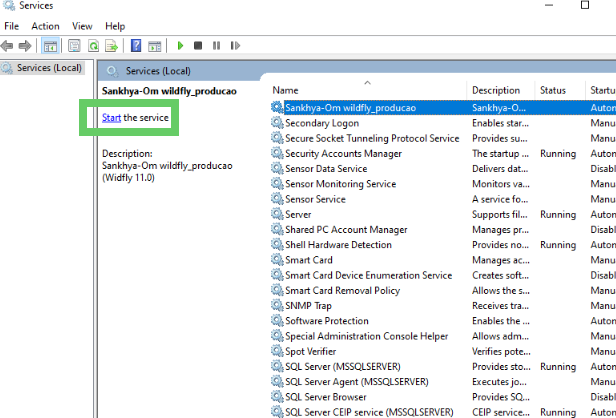
Task: Toggle the Show/Hide Action Pane icon
Action: (154, 46)
